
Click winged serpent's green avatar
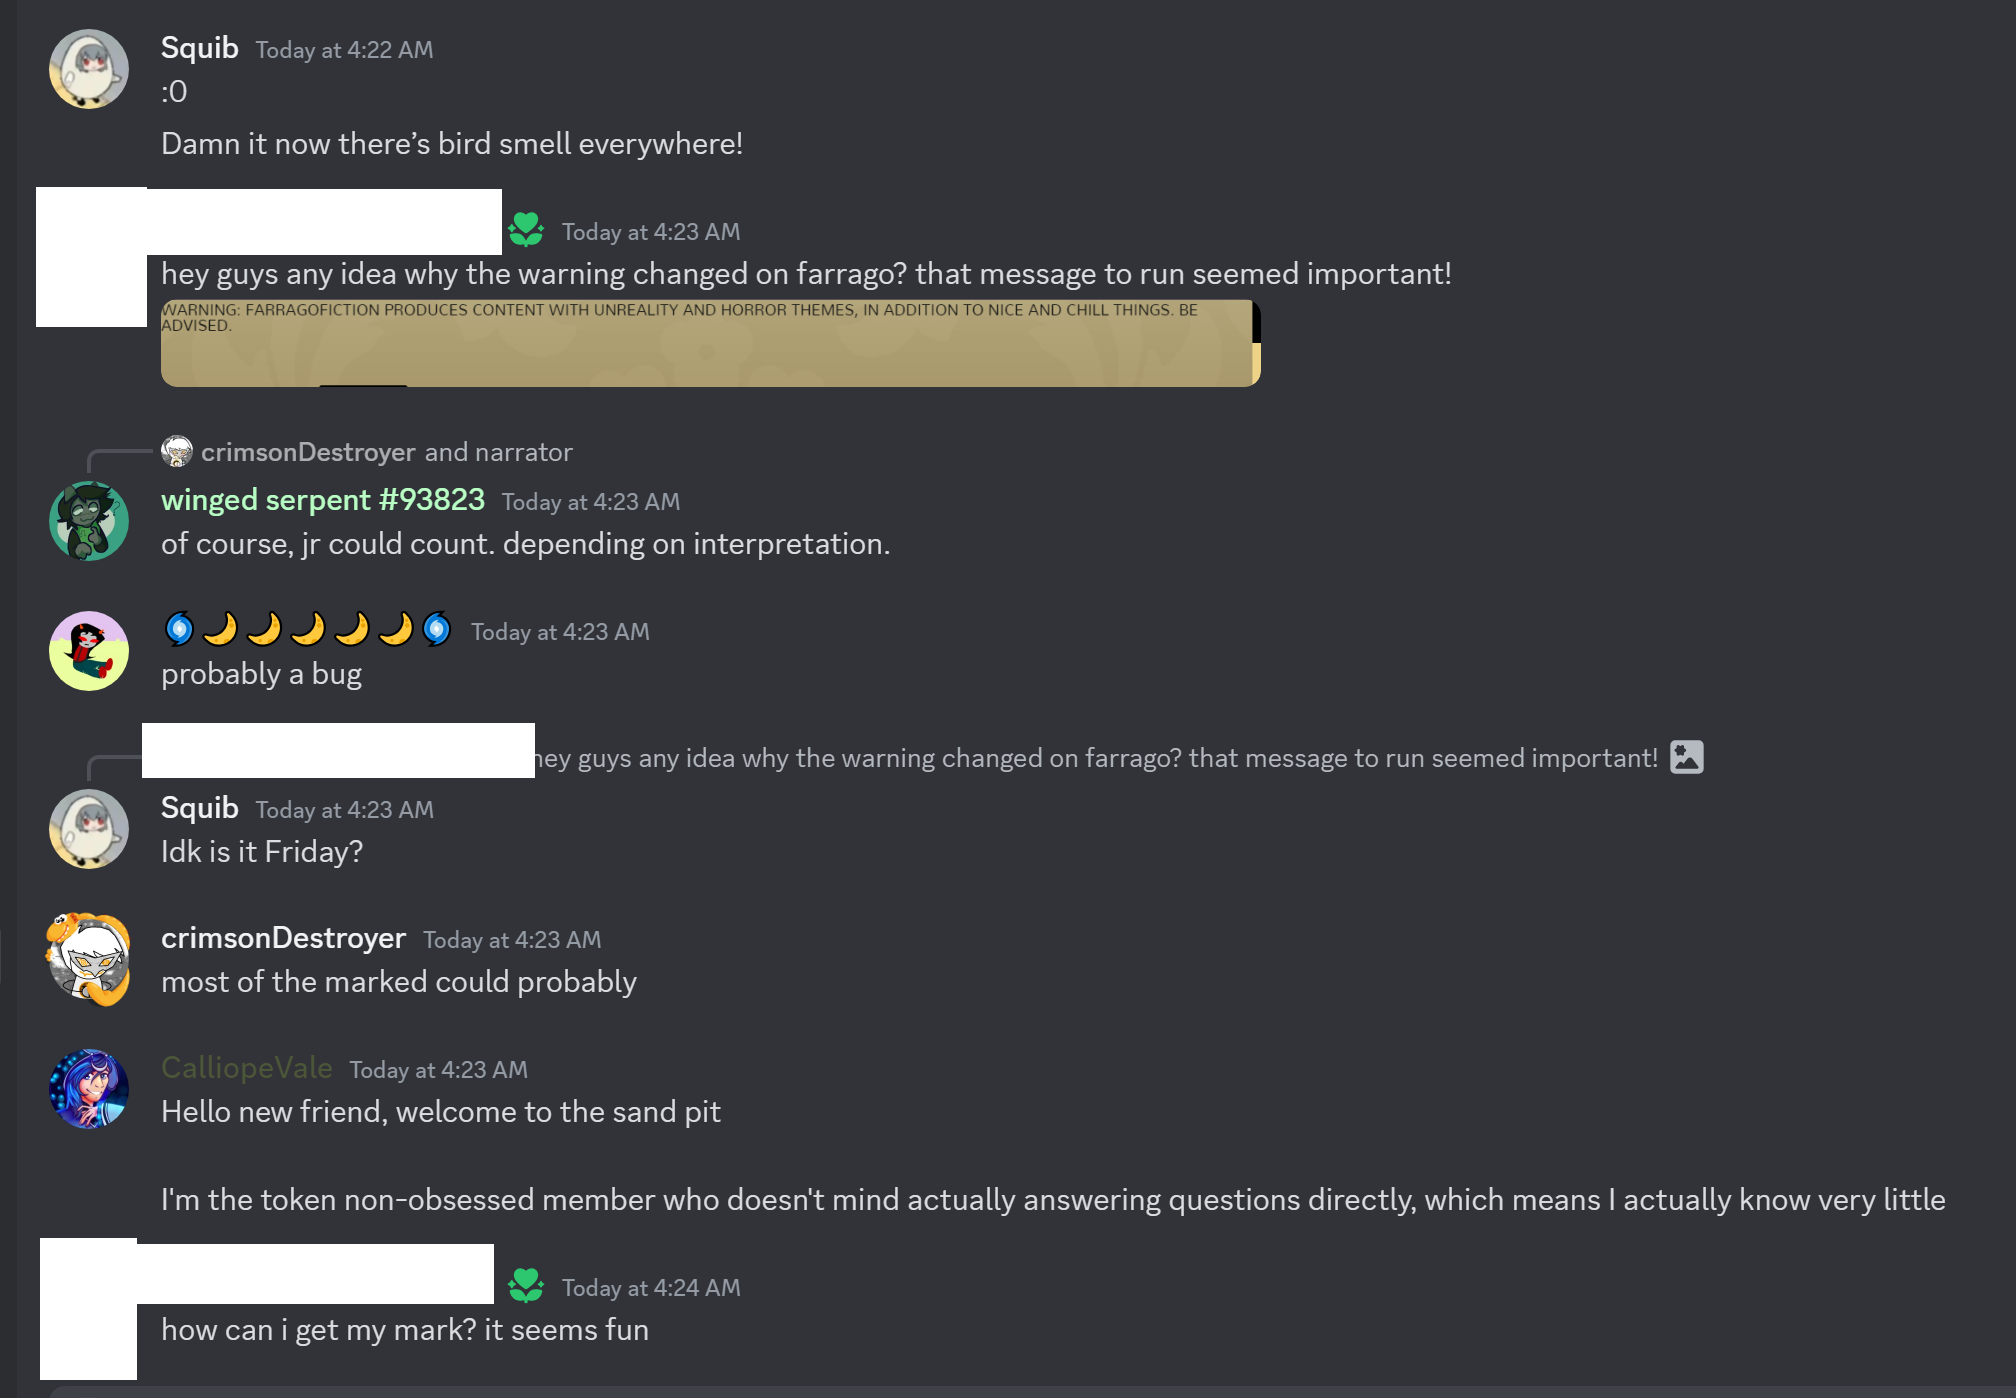click(89, 521)
